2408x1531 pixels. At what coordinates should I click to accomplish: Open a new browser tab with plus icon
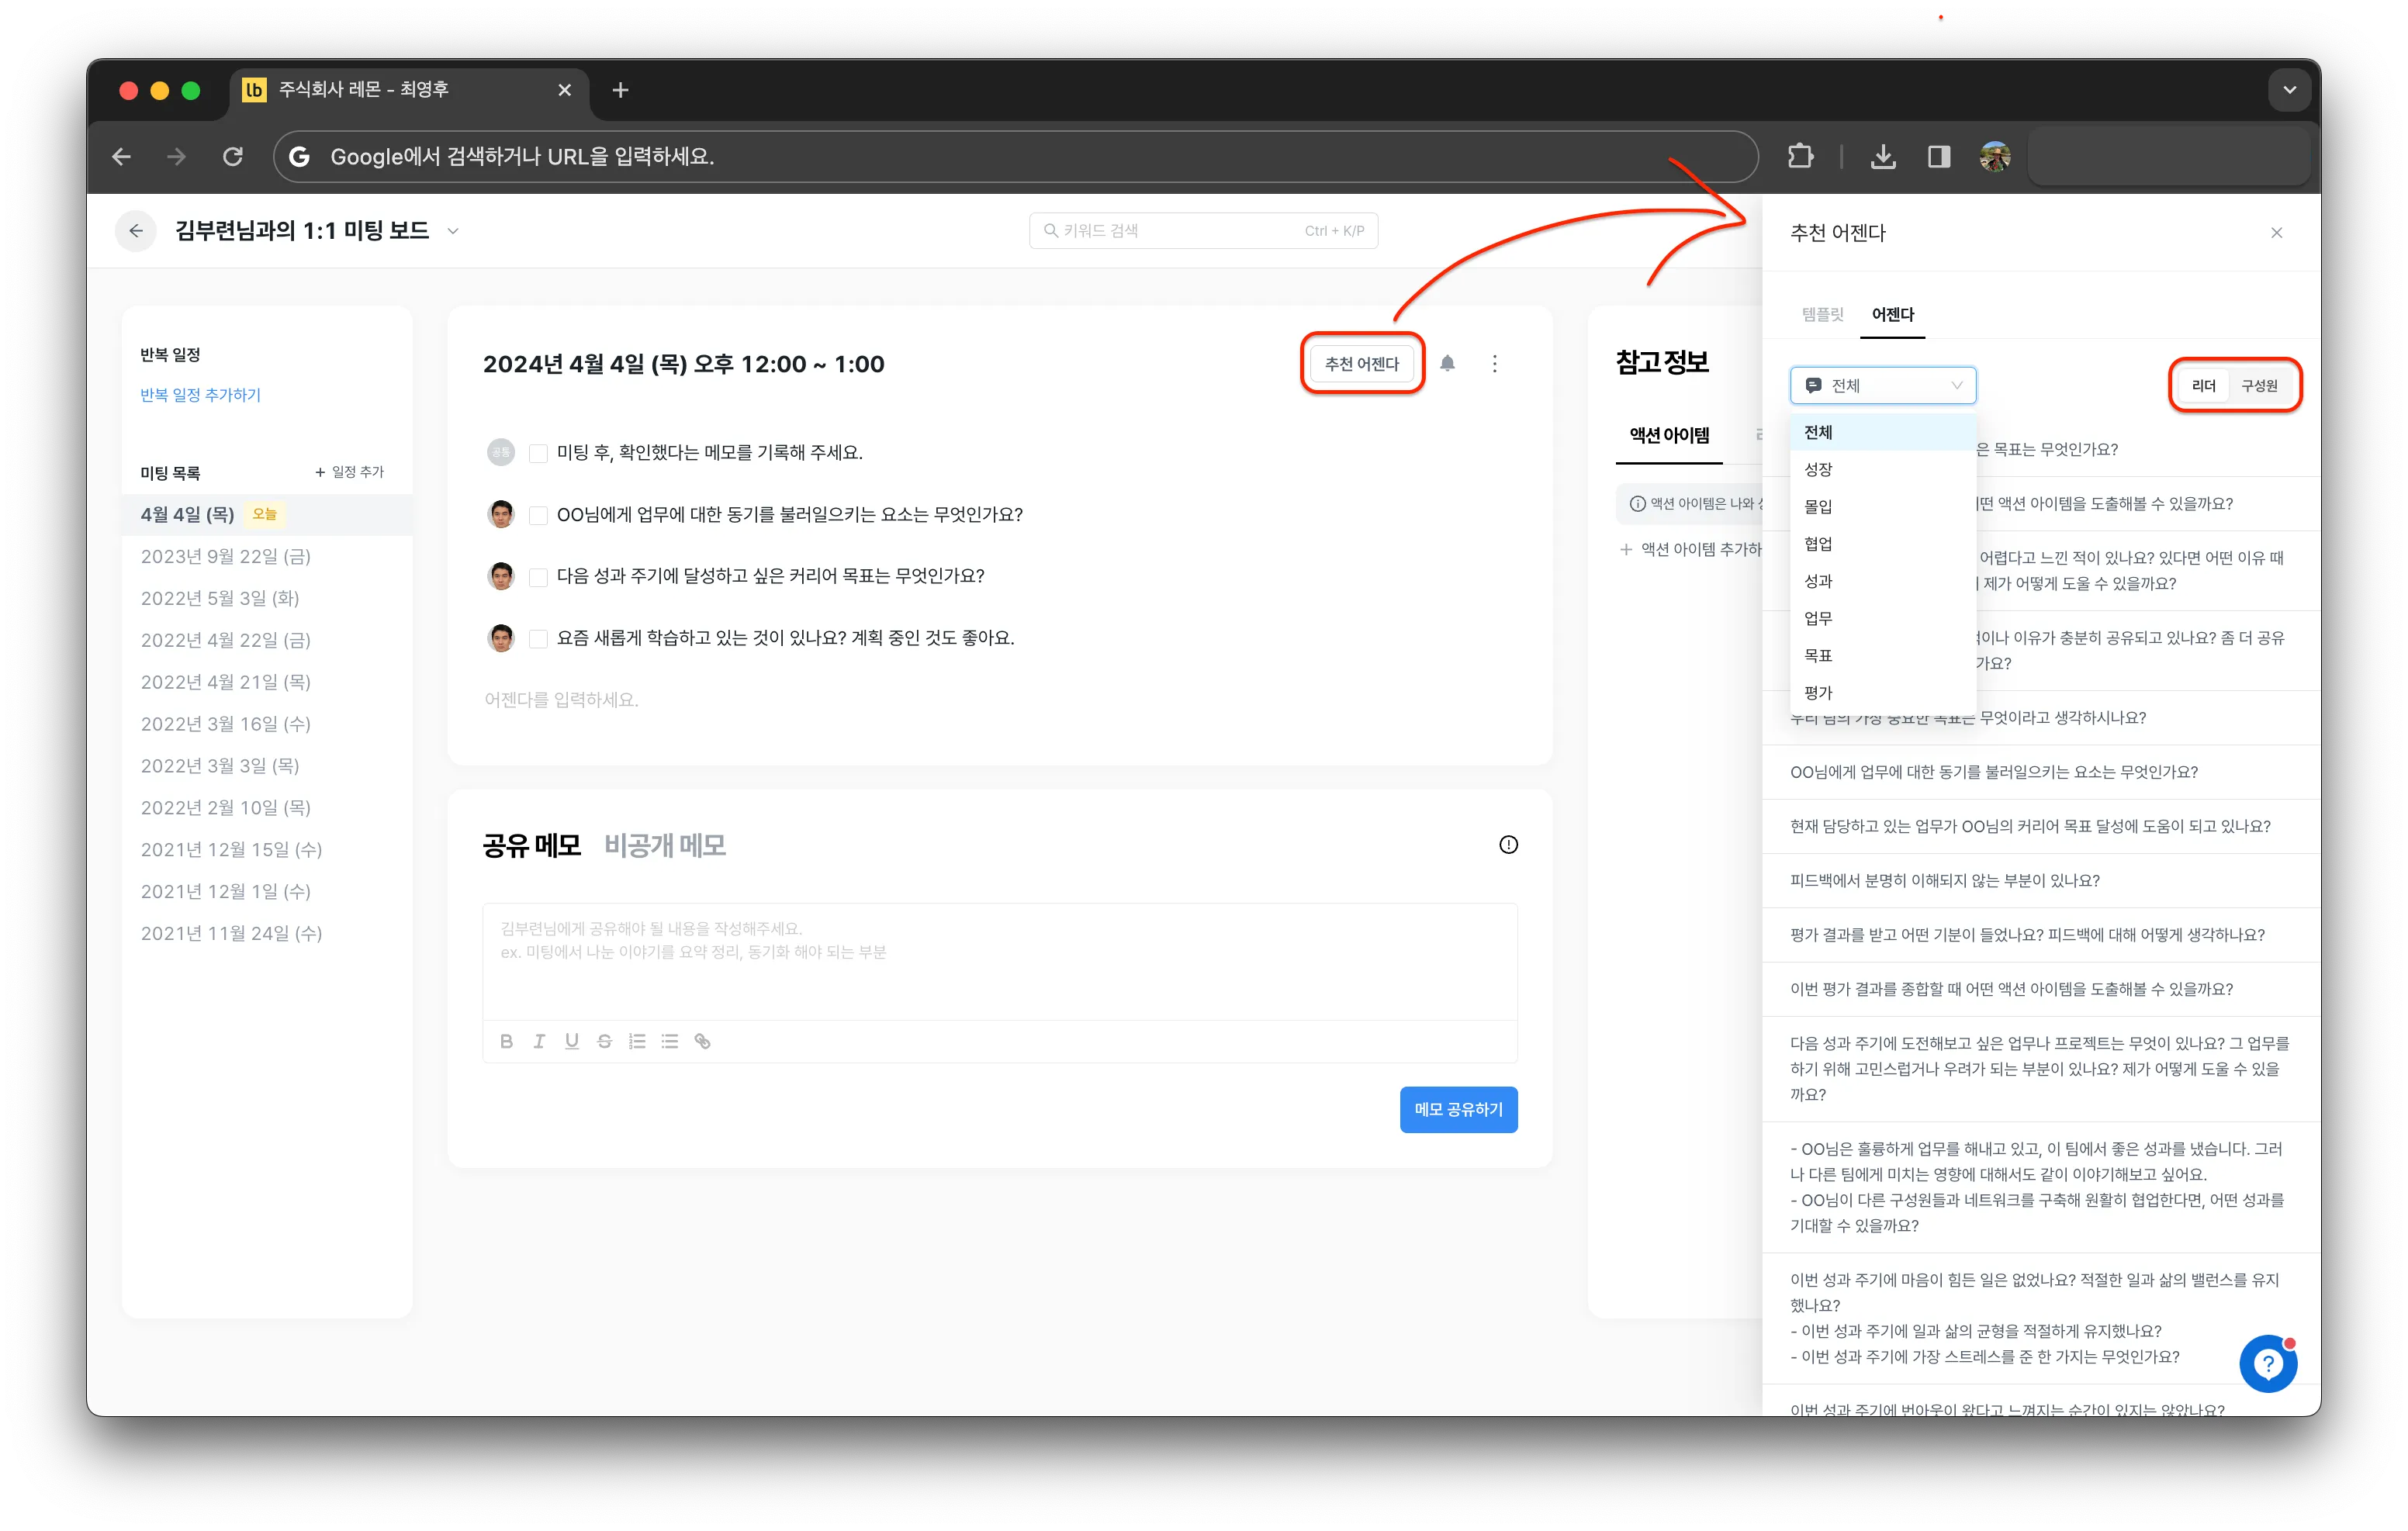620,90
